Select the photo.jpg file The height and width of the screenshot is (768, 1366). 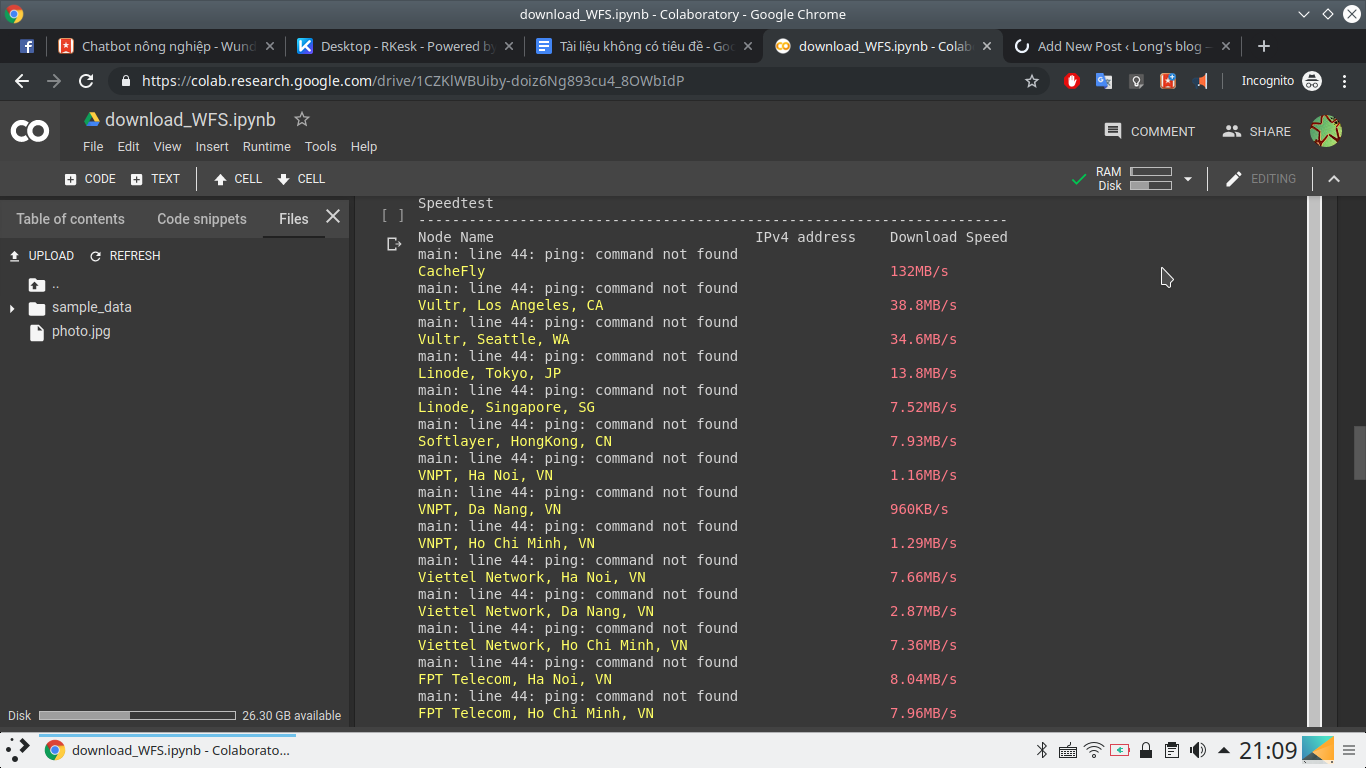pos(70,331)
